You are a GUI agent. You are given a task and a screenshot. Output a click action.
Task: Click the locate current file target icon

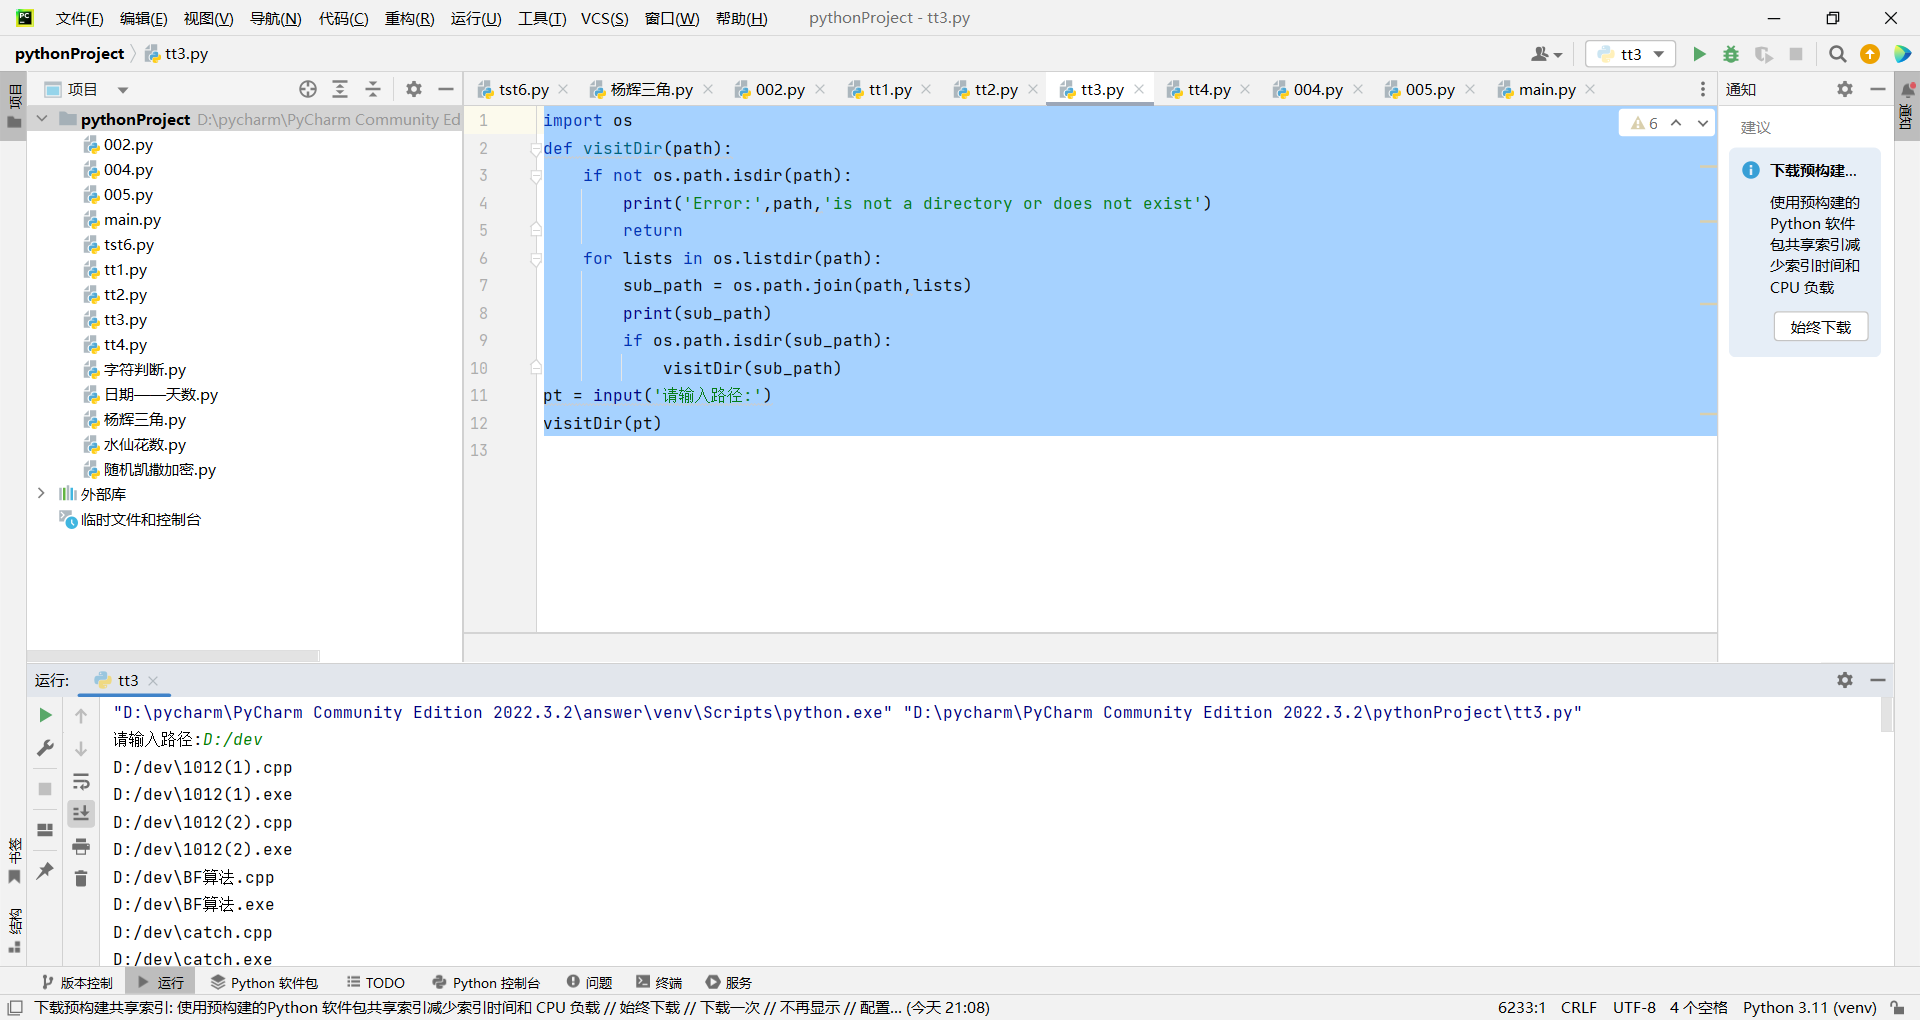coord(308,89)
